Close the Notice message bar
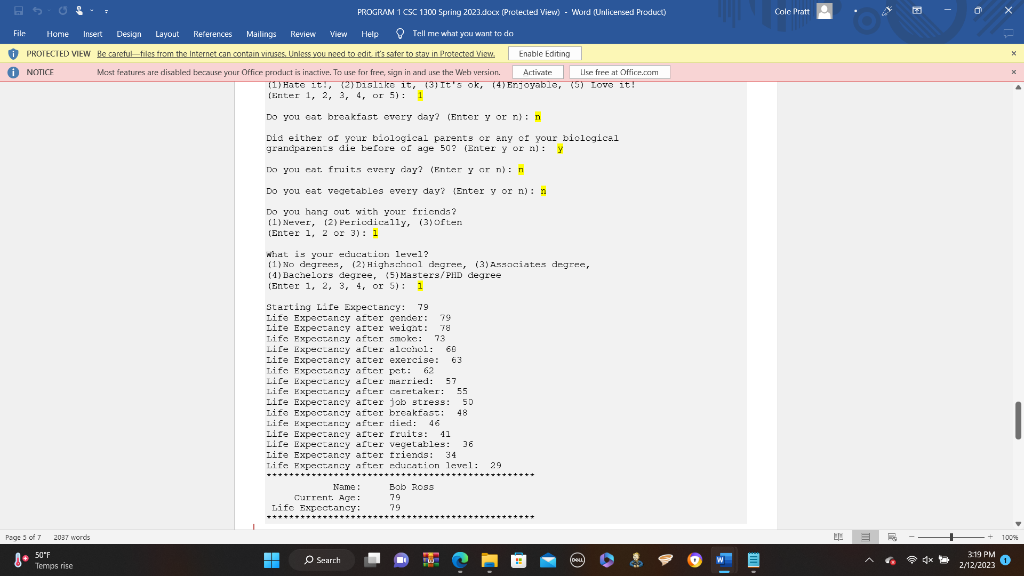Viewport: 1024px width, 576px height. [1014, 72]
